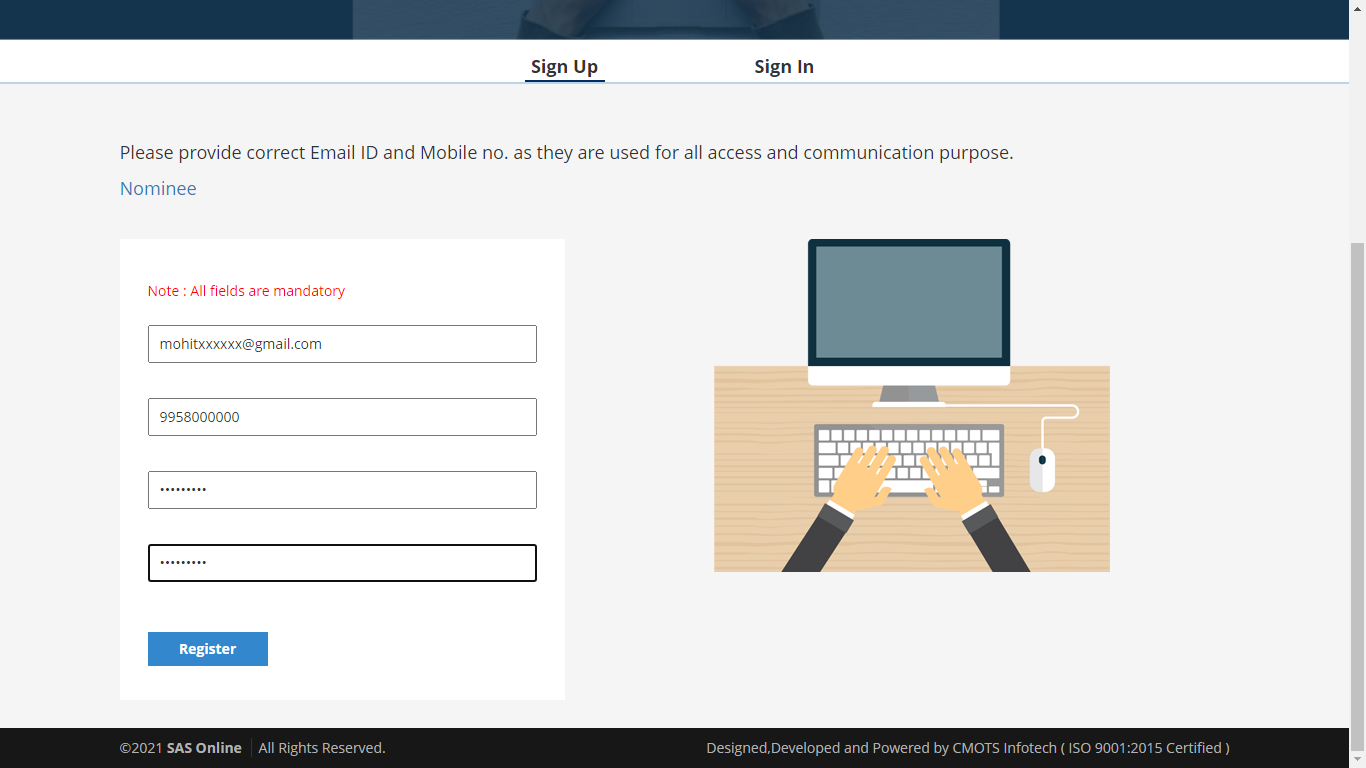The width and height of the screenshot is (1366, 768).
Task: Focus the mobile number field 9958000000
Action: 342,417
